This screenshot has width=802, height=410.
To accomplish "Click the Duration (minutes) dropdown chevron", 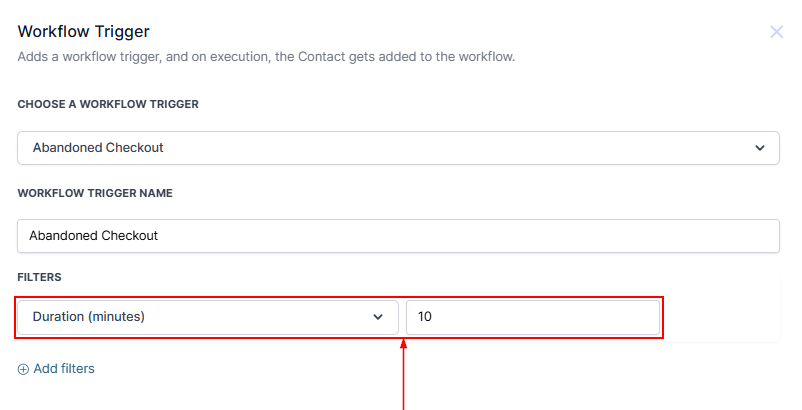I will pos(378,317).
